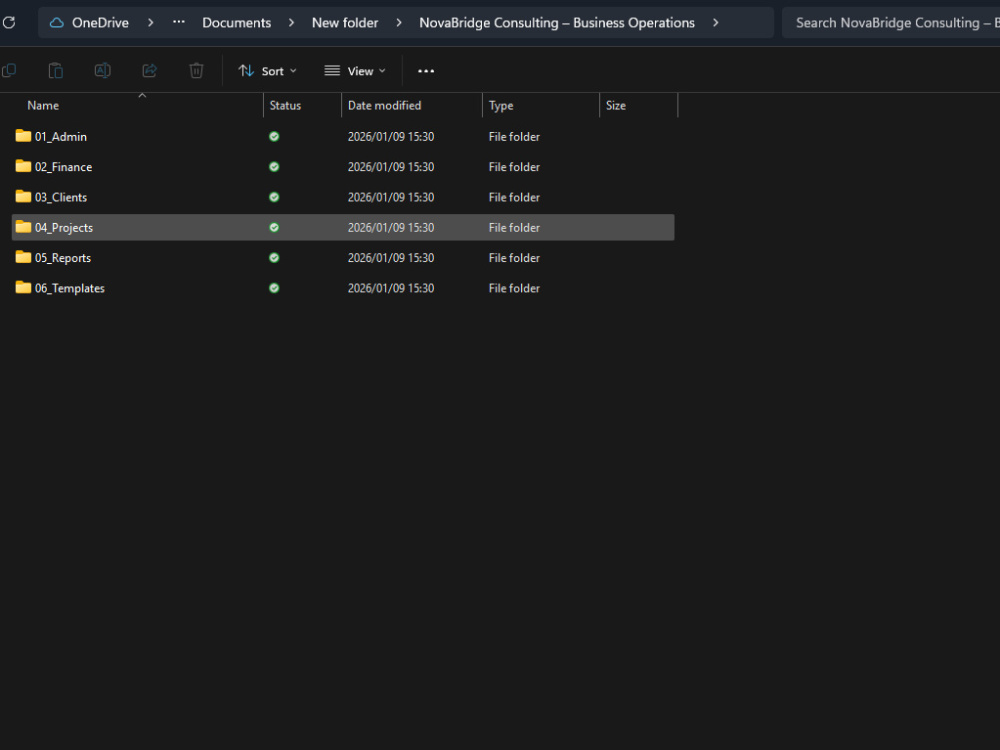Sort by the Name column header

coord(43,106)
